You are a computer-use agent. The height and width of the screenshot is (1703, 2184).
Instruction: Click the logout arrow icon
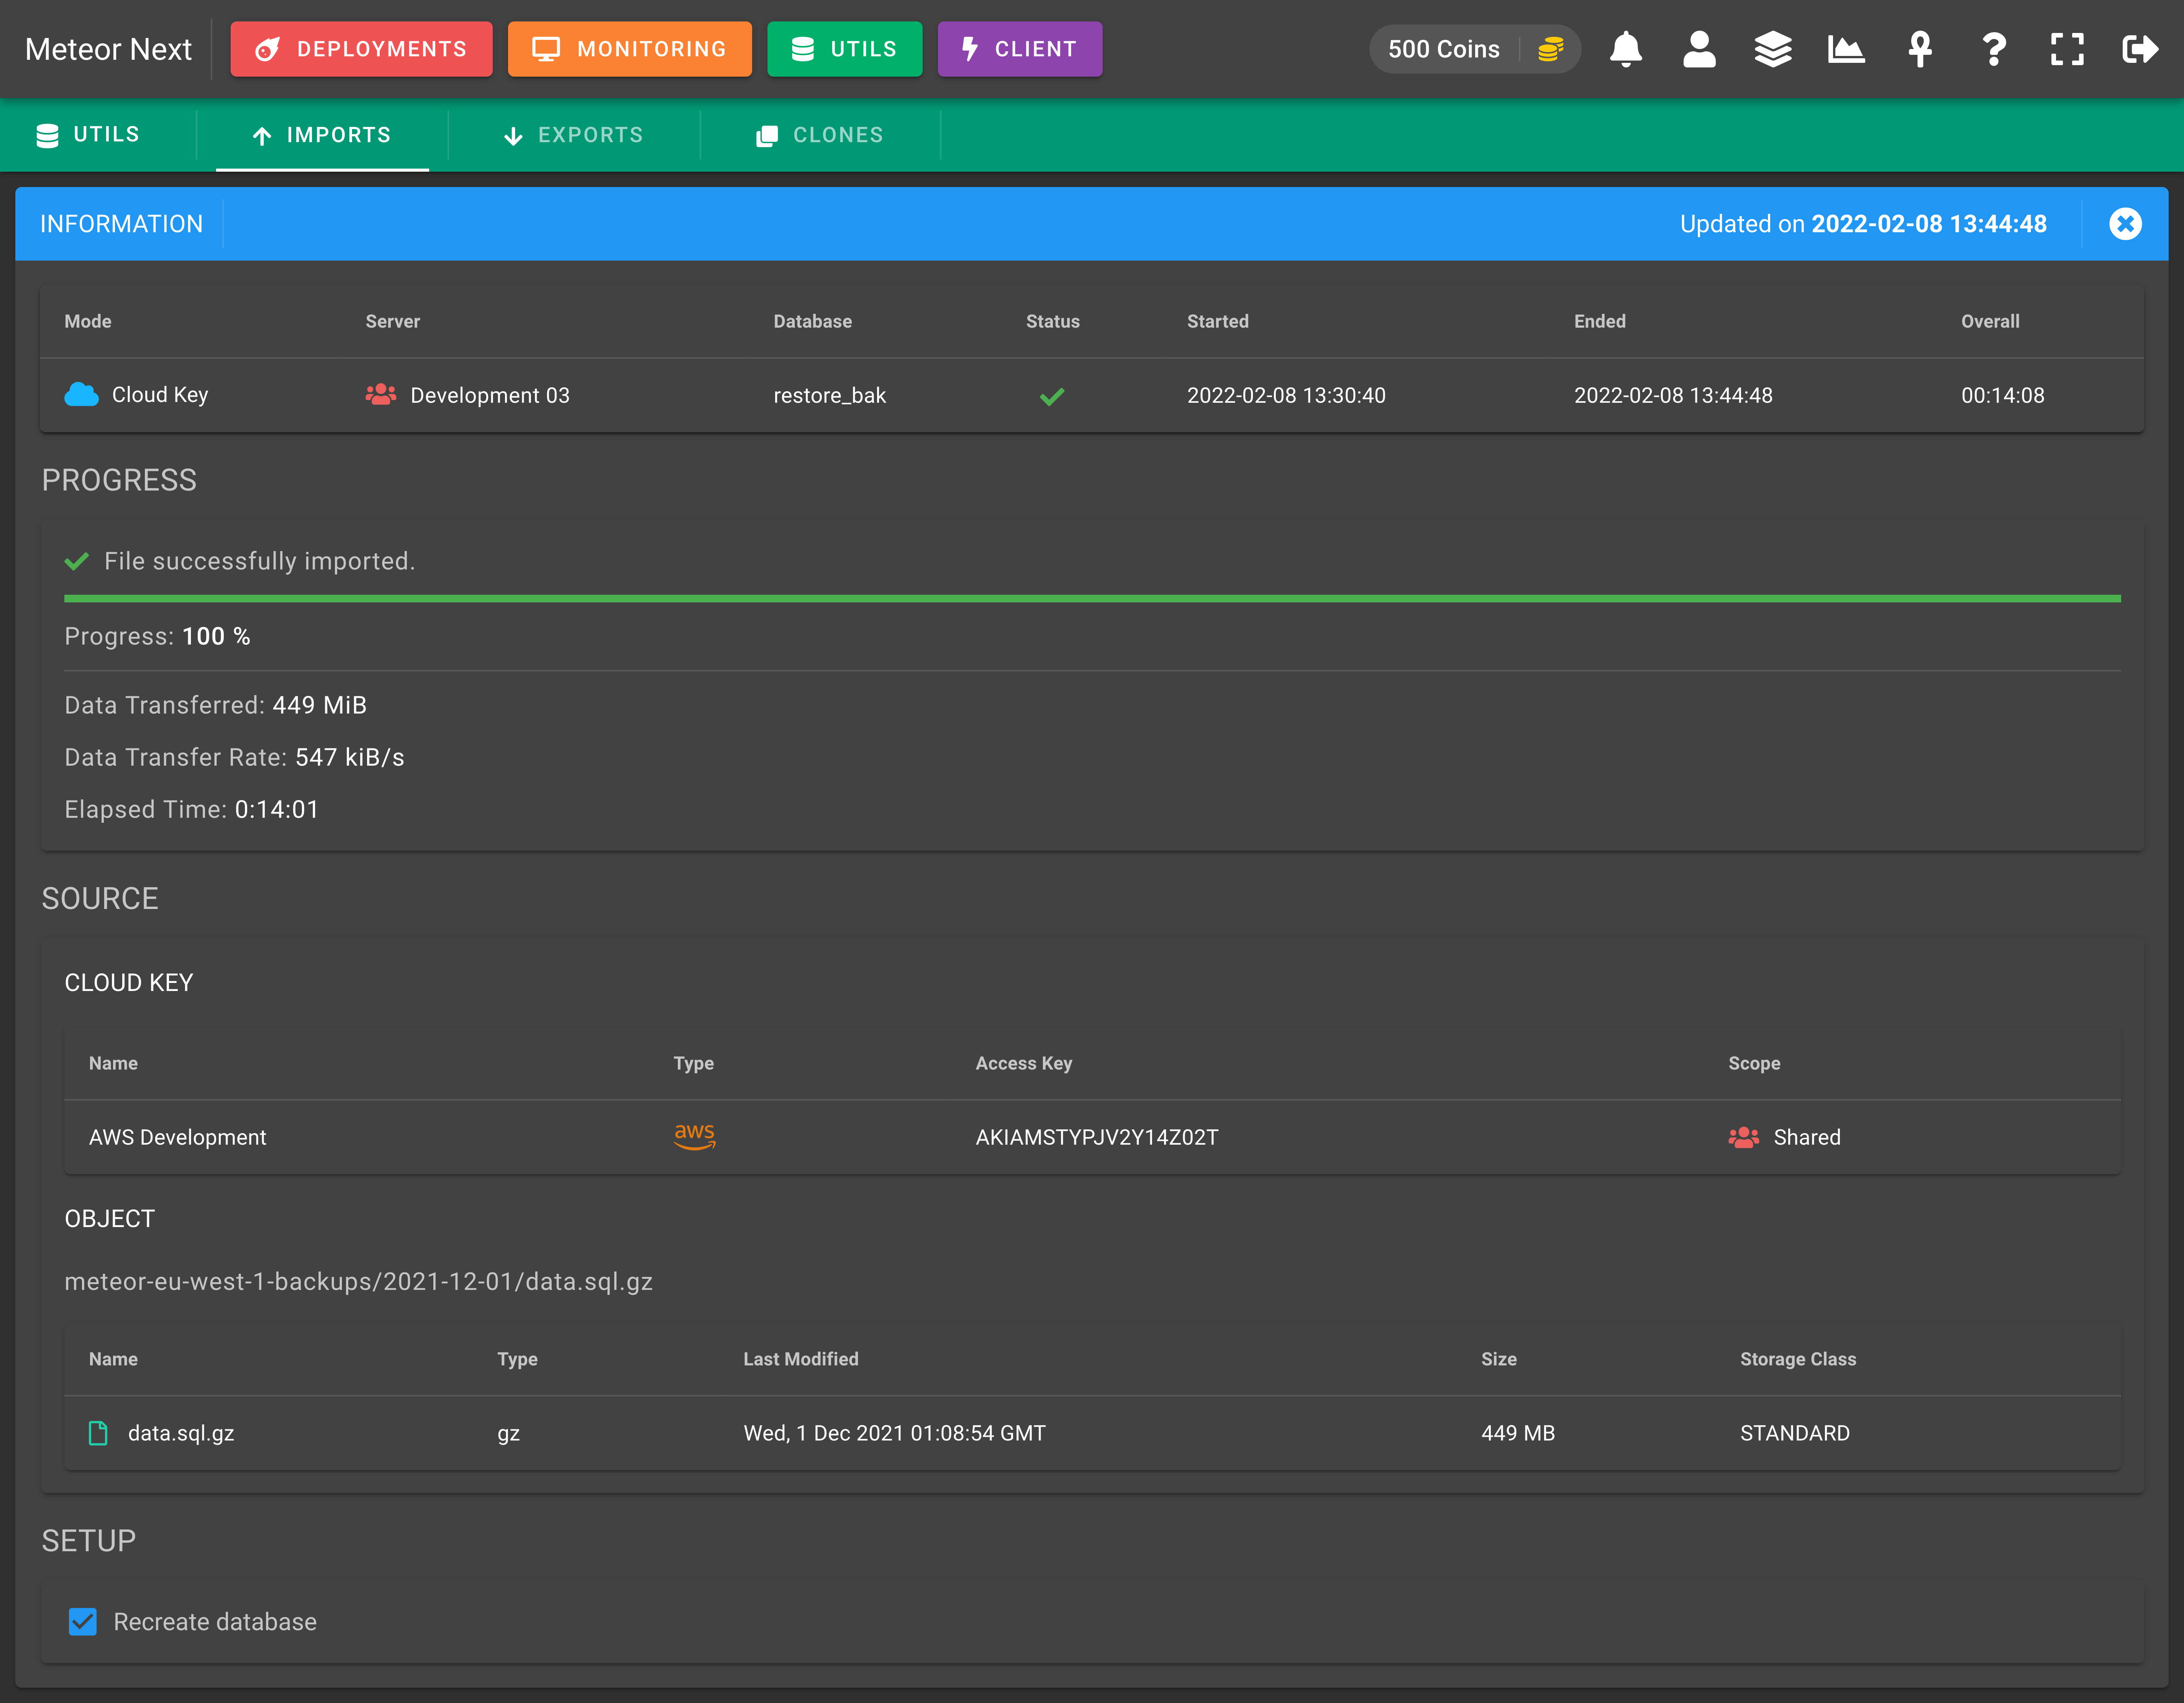coord(2140,49)
